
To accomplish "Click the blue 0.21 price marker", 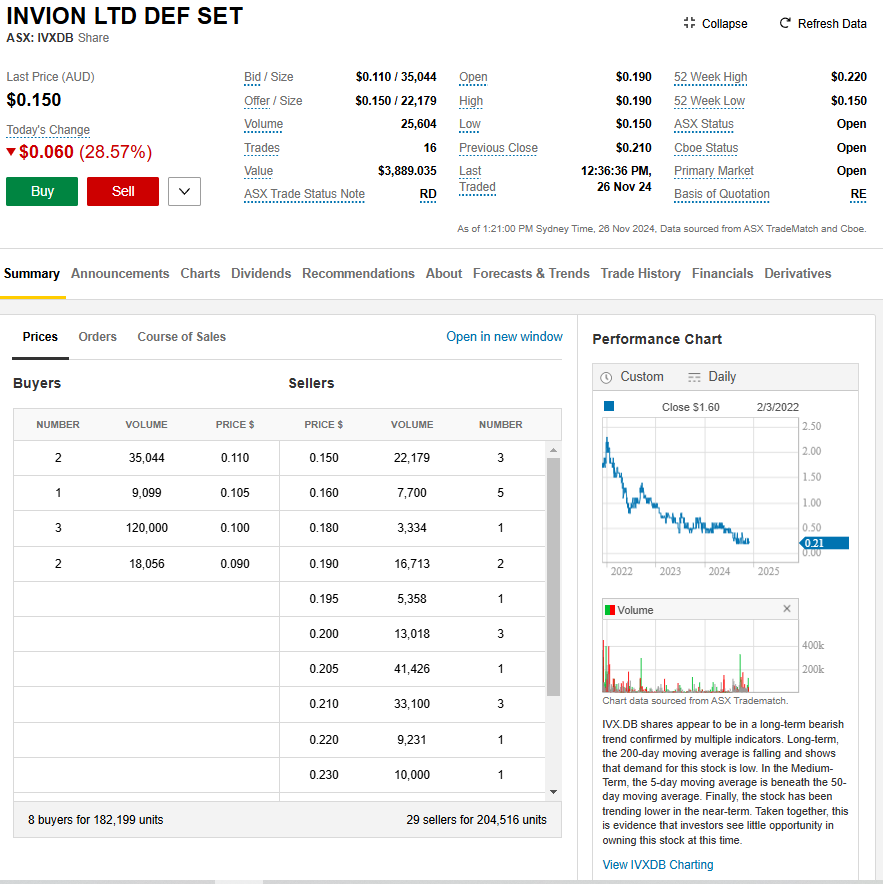I will tap(824, 543).
